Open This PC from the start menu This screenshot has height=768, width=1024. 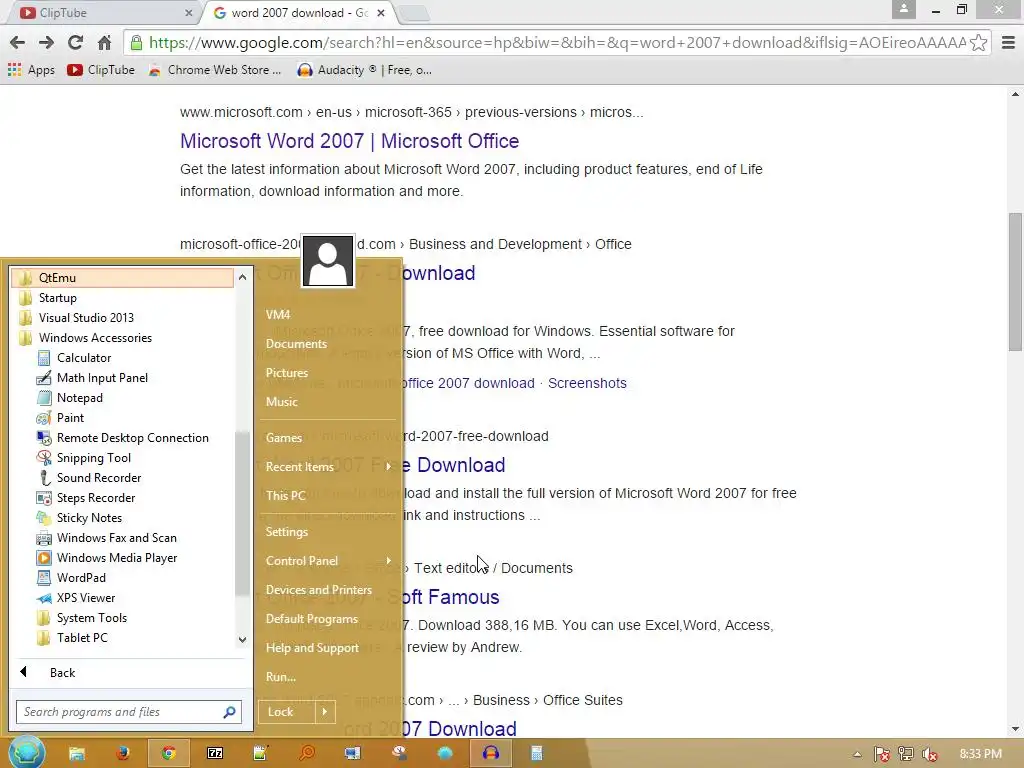285,496
